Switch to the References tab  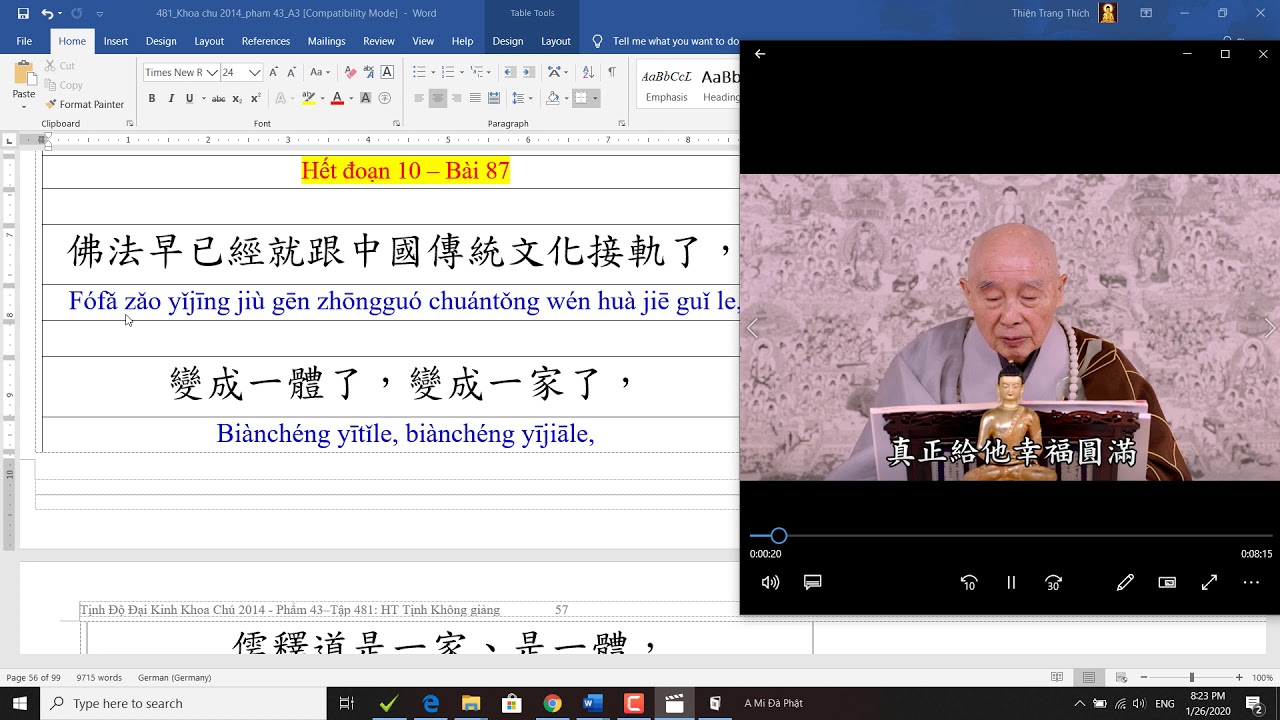[266, 41]
